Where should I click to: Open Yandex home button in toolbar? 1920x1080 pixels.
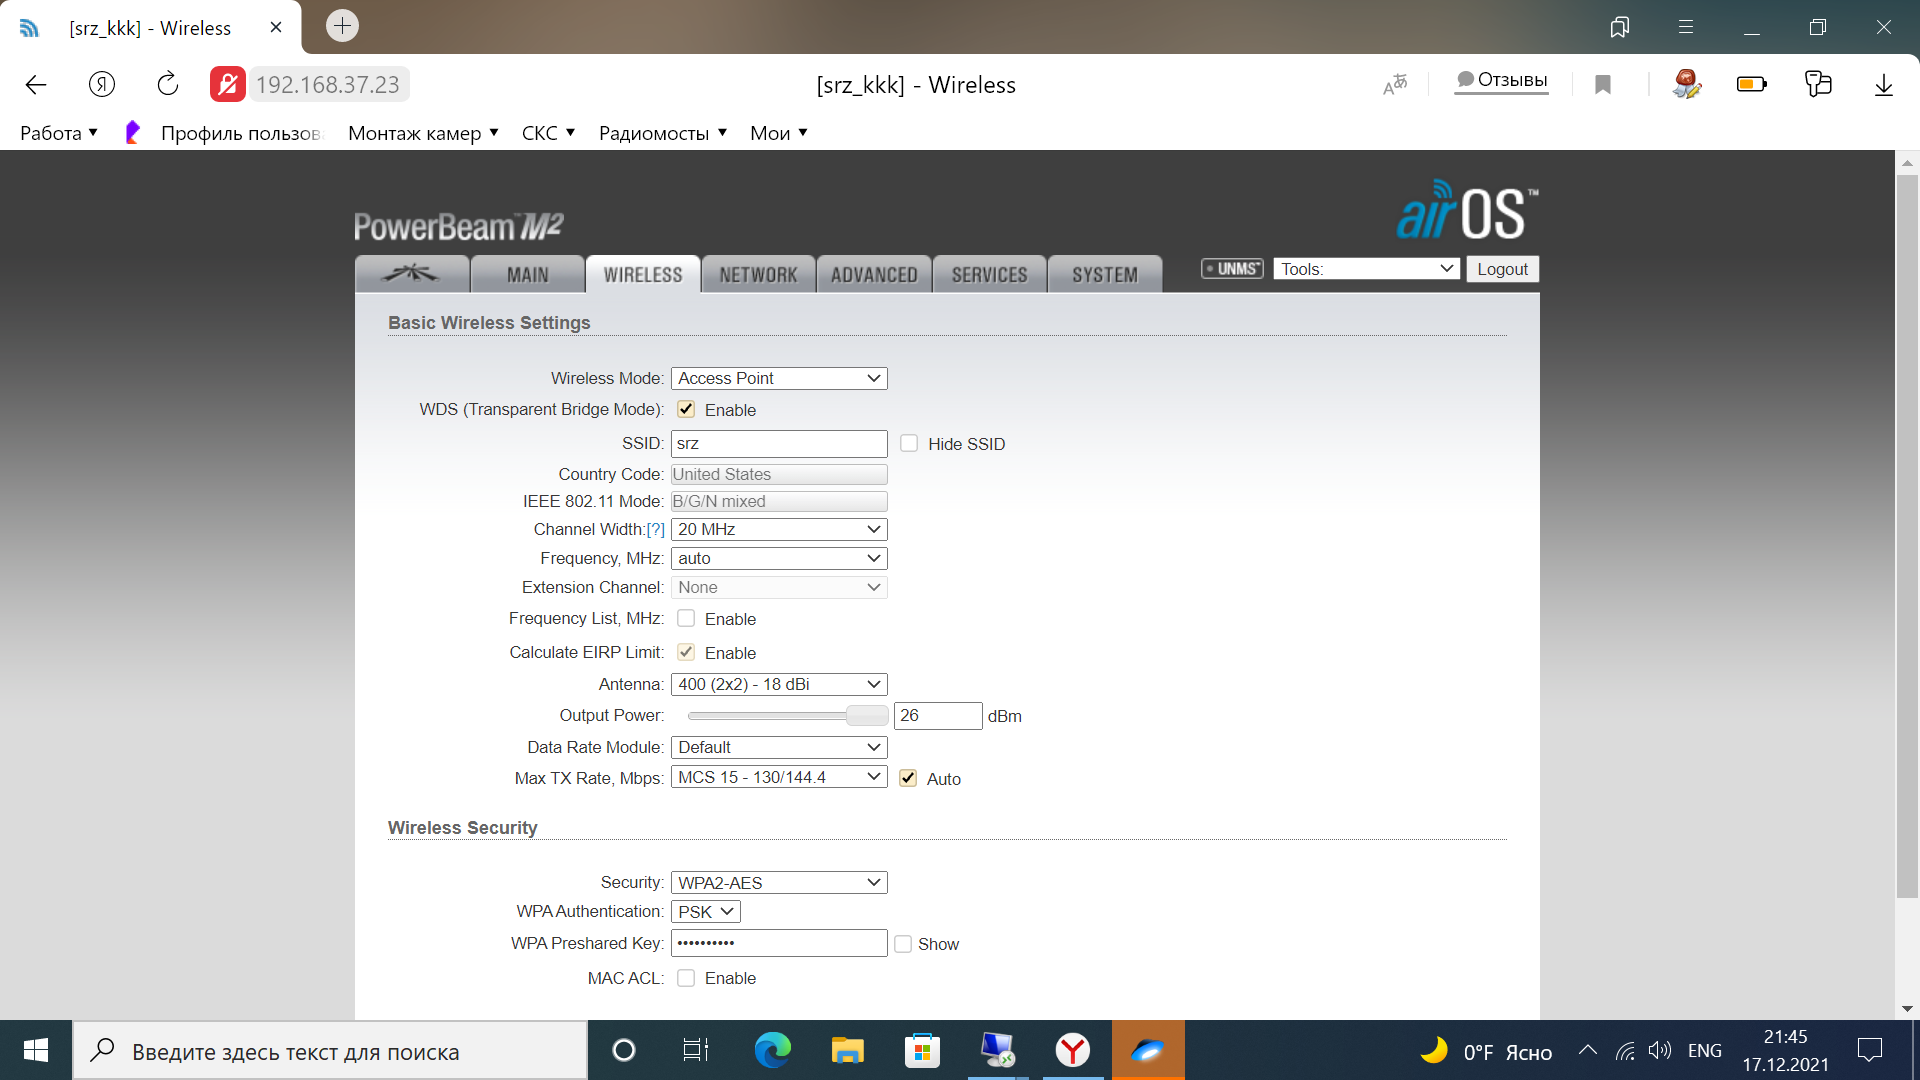102,85
